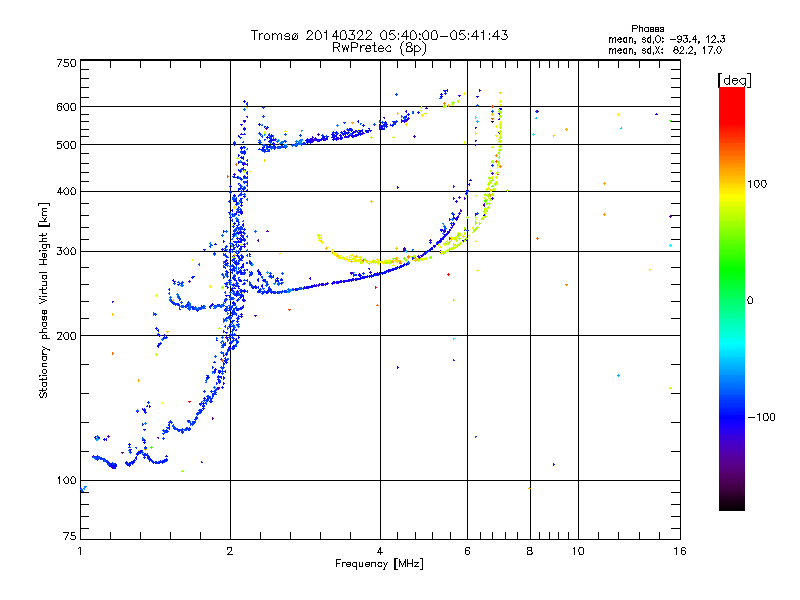Select the "mean, sd,O: -93.4, 12.3" line
This screenshot has height=600, width=800.
coord(666,39)
